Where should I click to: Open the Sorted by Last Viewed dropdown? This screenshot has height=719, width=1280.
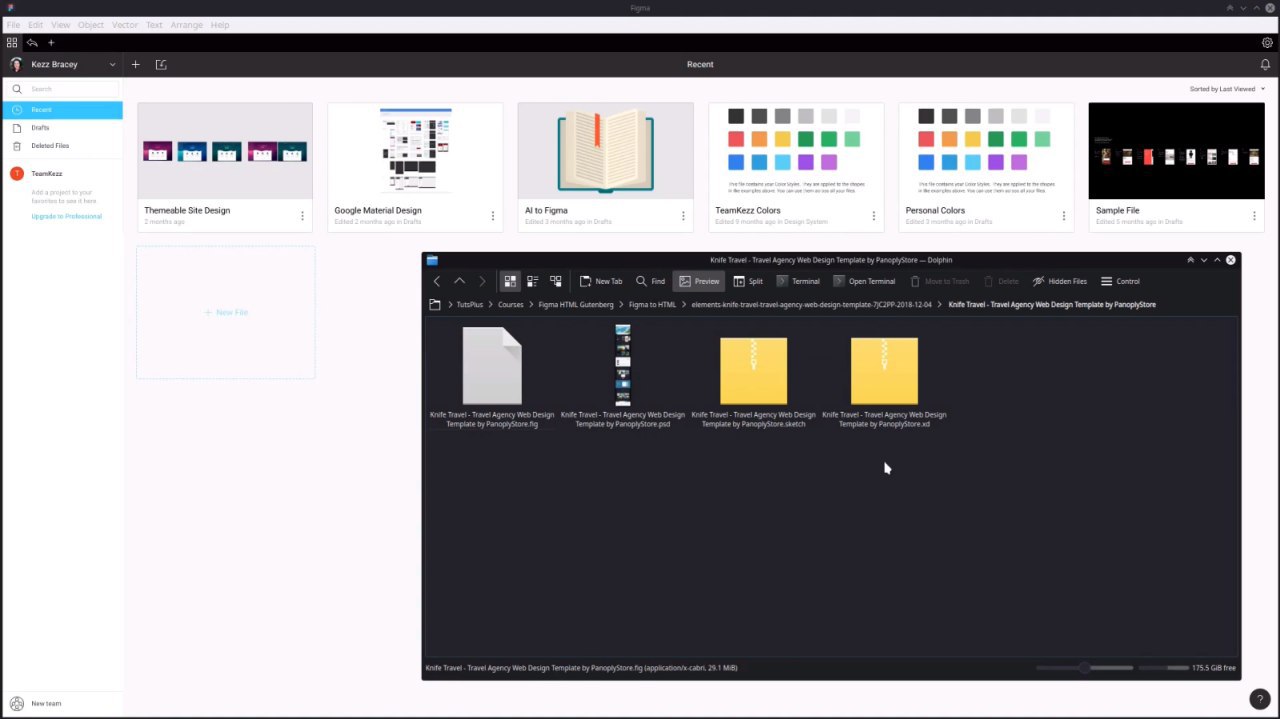click(1227, 89)
